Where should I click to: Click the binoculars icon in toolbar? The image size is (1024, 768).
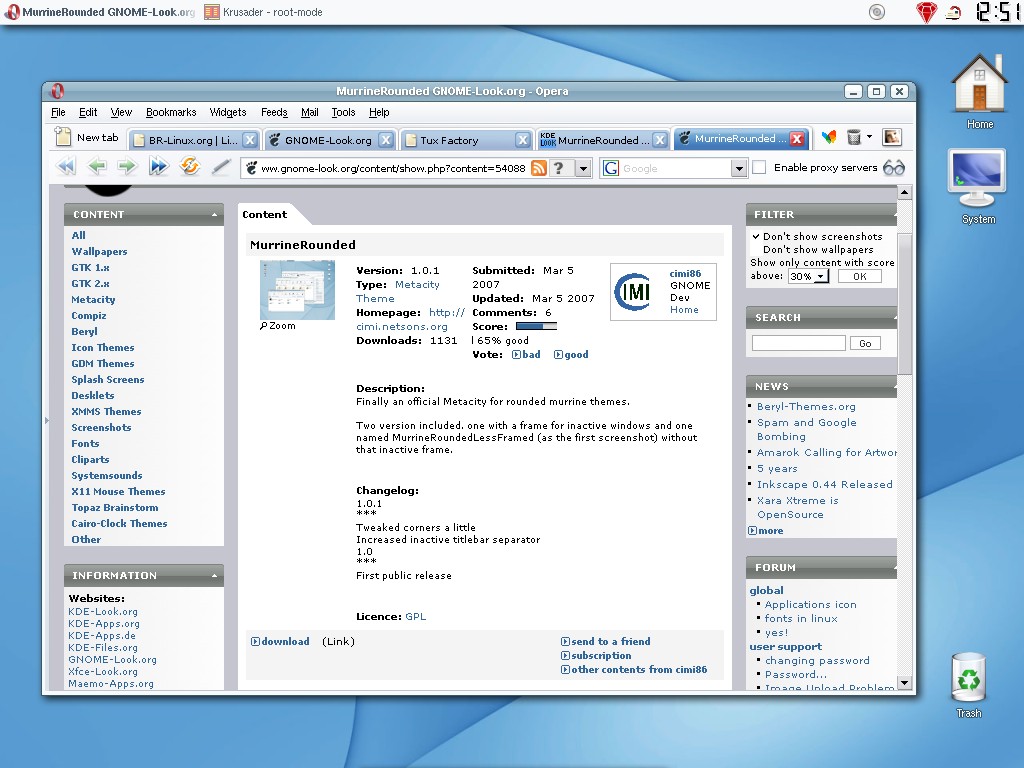[894, 168]
